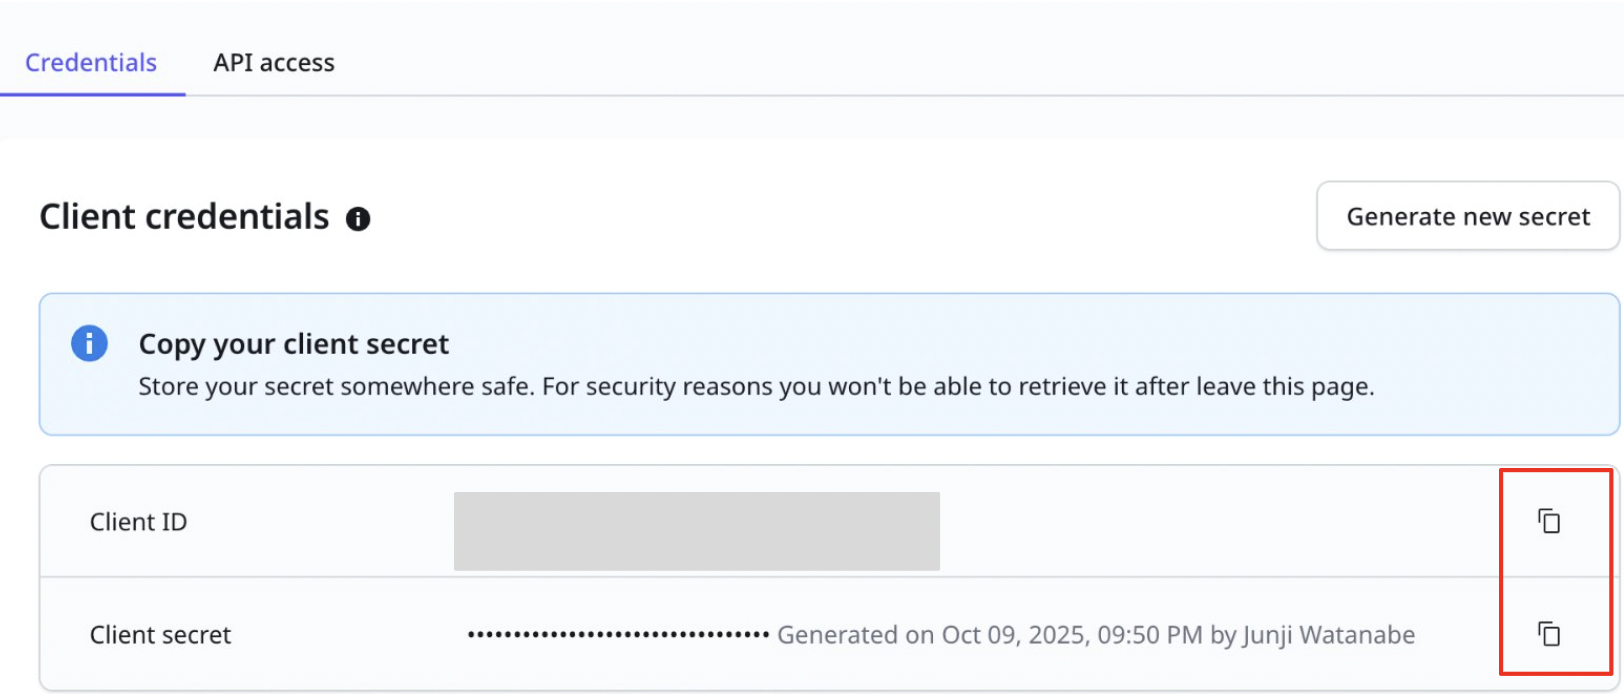Click the Generate new secret button
Screen dimensions: 1624x694
click(1467, 216)
